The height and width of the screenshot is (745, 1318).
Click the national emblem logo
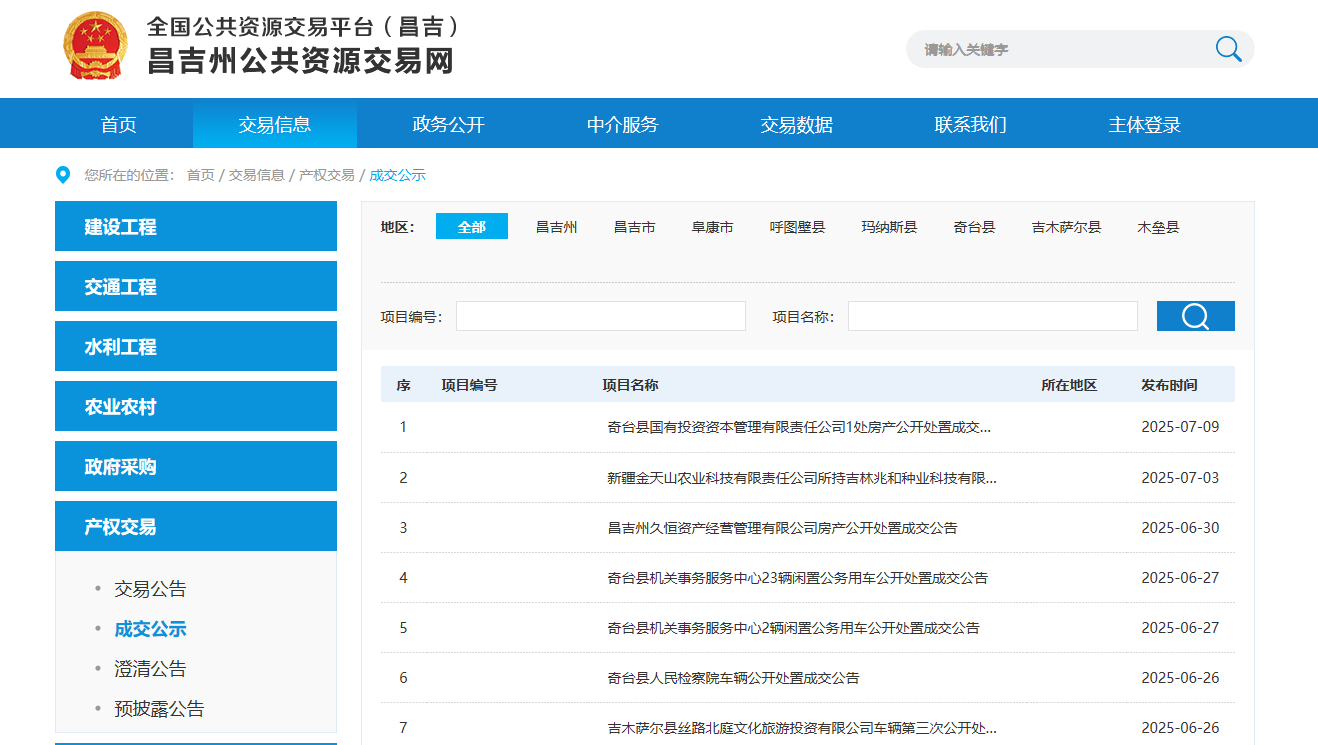tap(96, 46)
